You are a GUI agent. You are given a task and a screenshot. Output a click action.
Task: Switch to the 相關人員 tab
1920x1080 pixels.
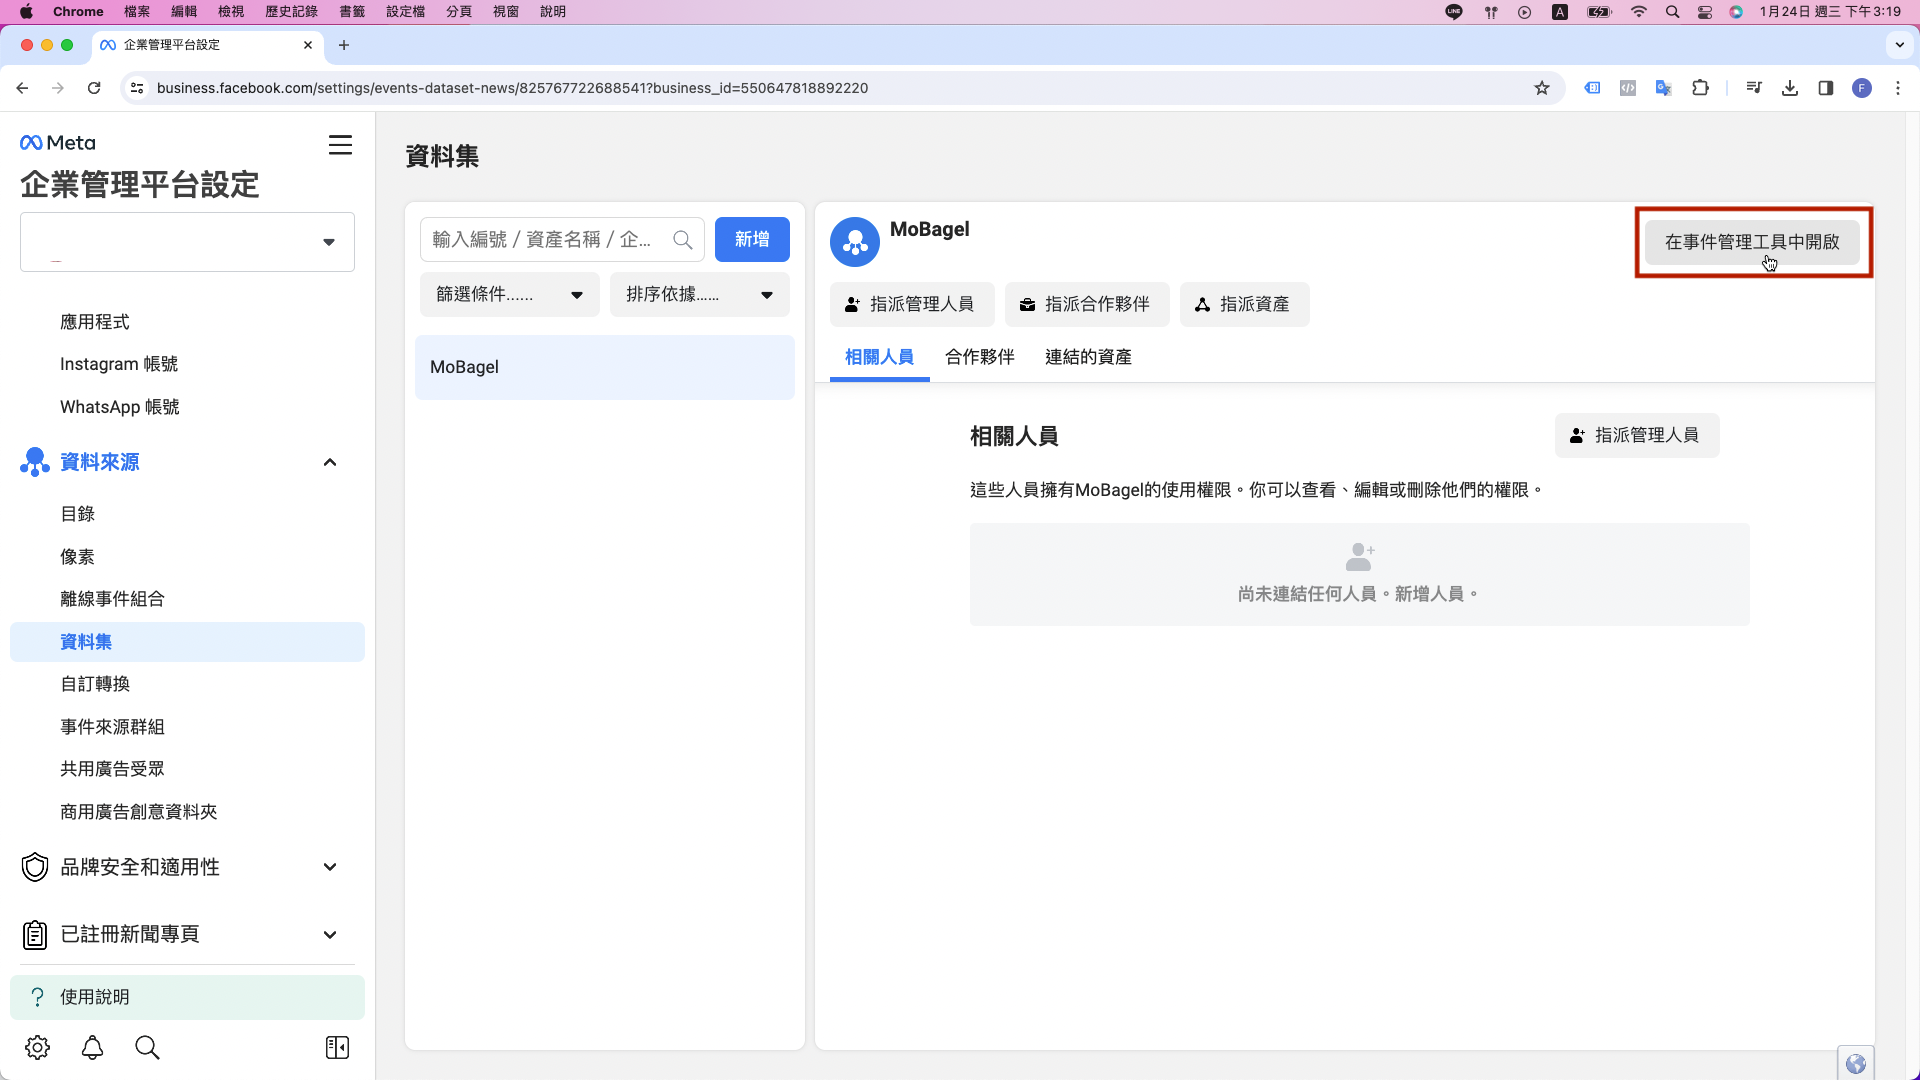coord(879,357)
